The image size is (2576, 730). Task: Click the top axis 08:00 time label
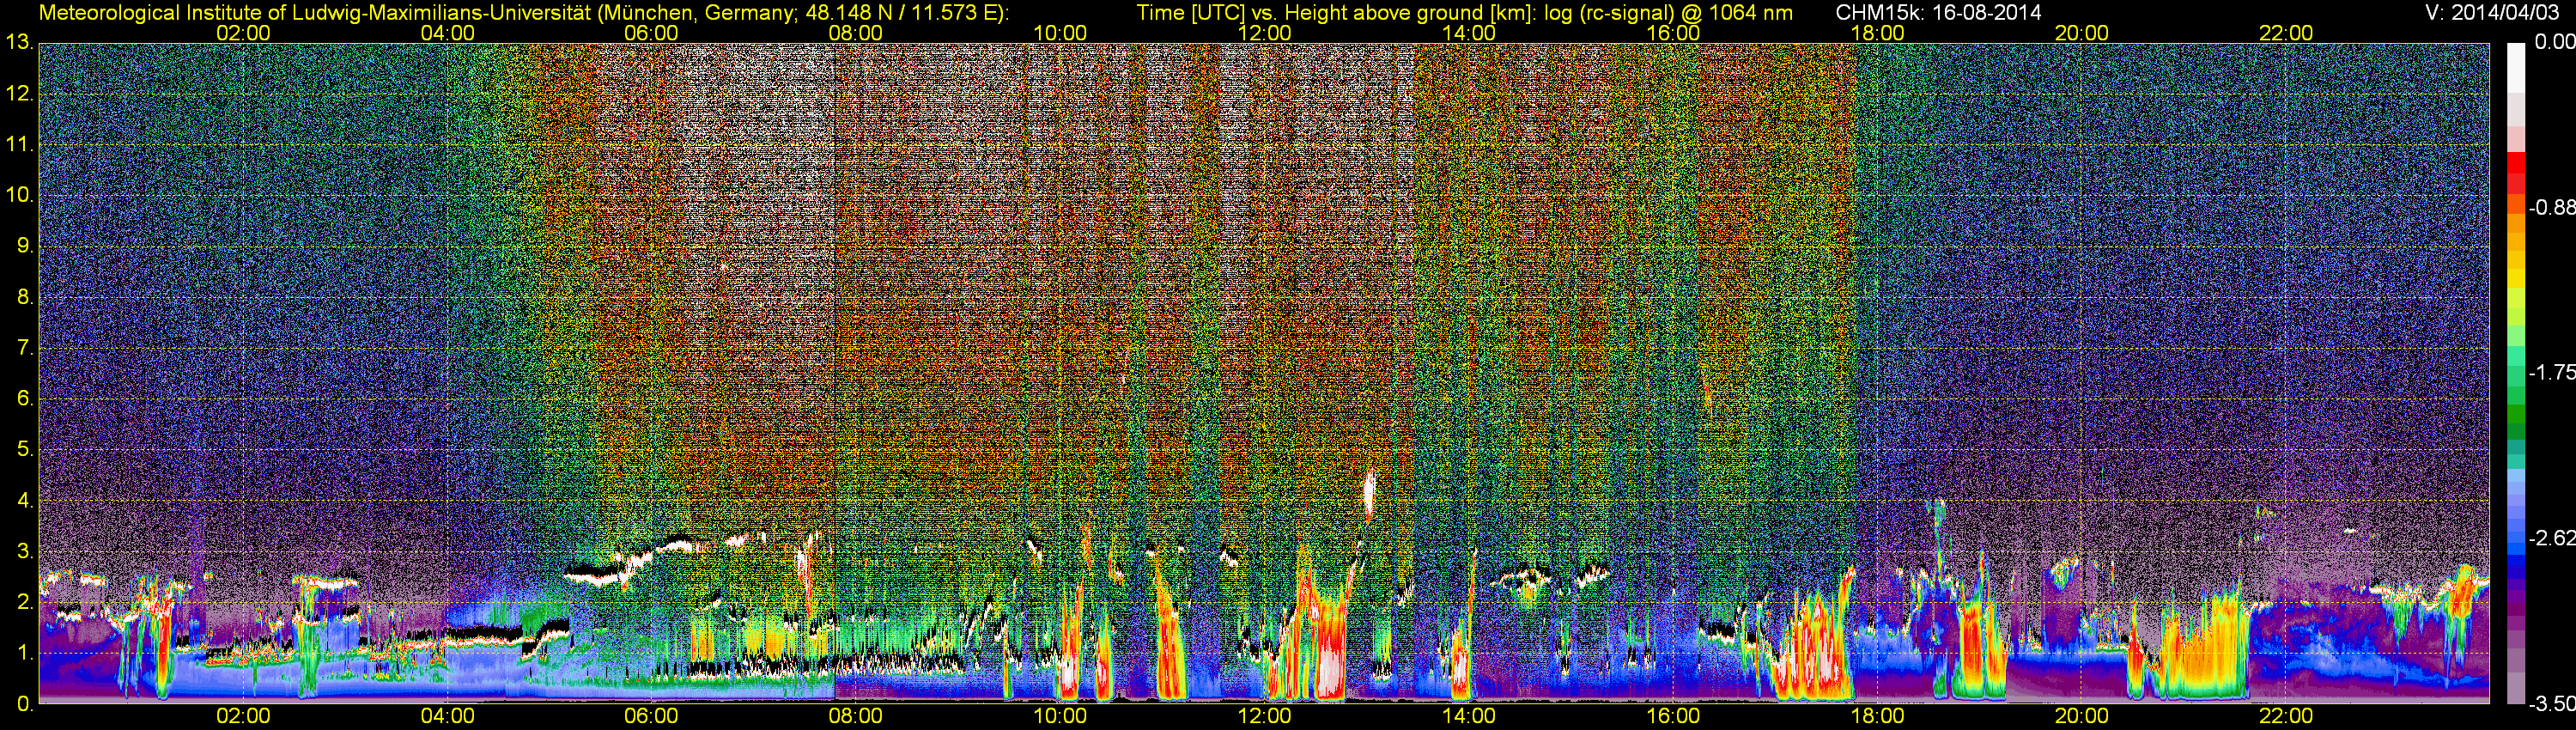point(856,33)
